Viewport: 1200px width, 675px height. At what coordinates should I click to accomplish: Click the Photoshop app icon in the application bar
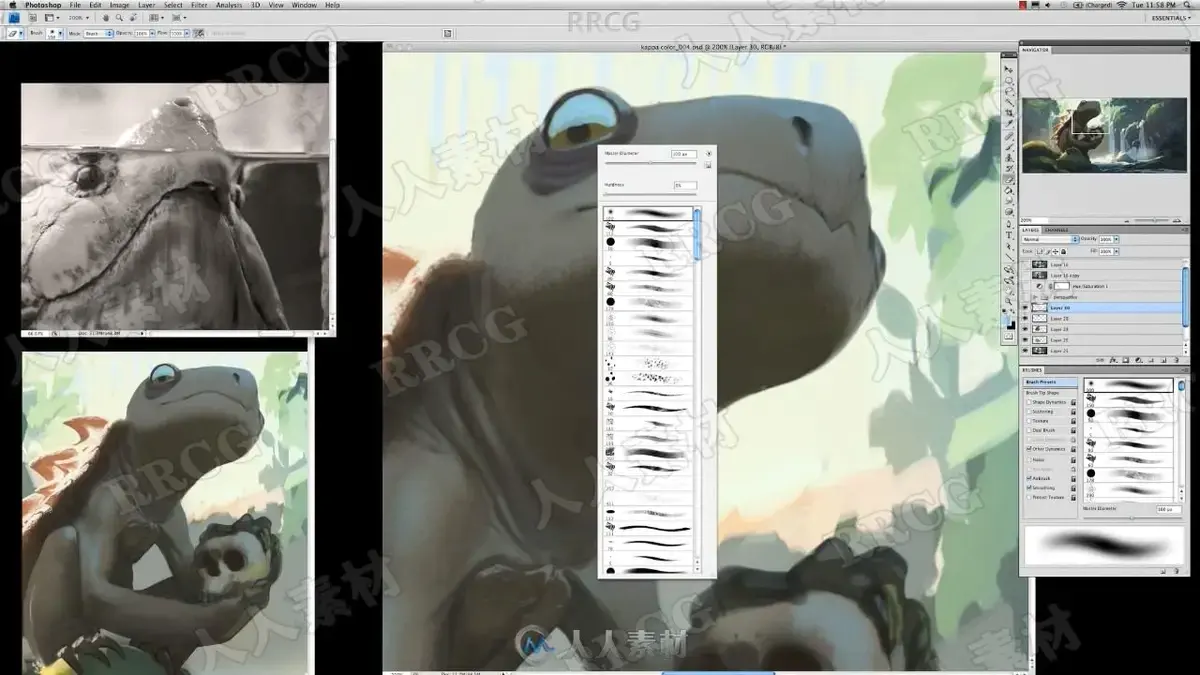tap(14, 18)
